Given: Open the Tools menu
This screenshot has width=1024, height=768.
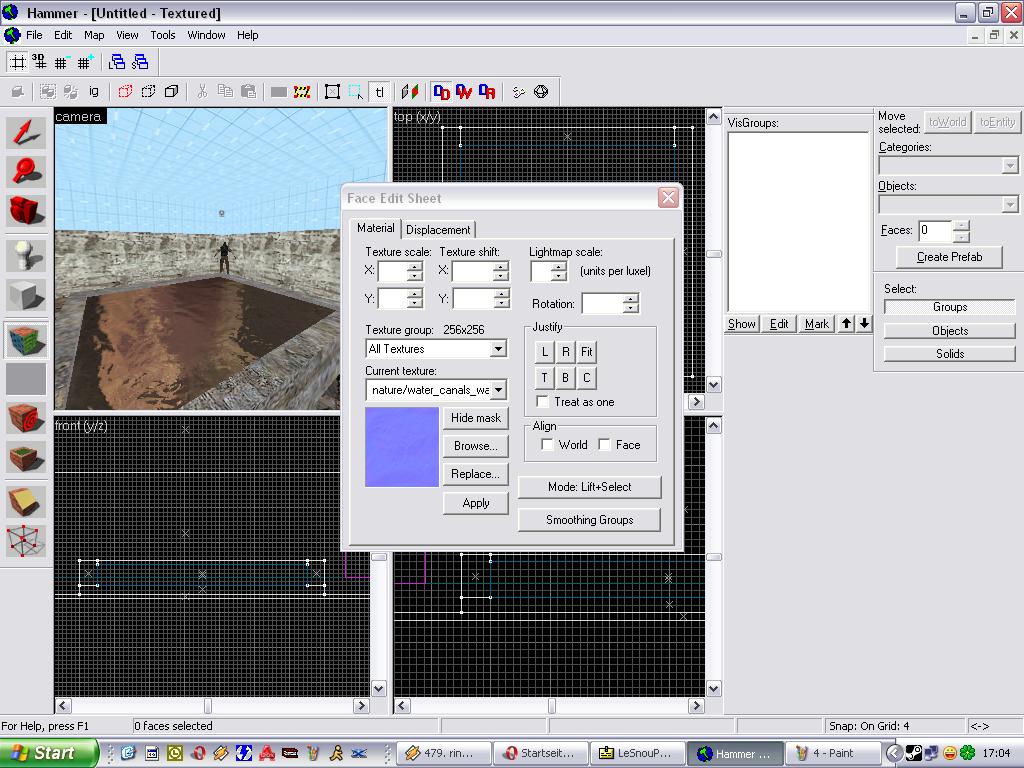Looking at the screenshot, I should click(x=163, y=35).
